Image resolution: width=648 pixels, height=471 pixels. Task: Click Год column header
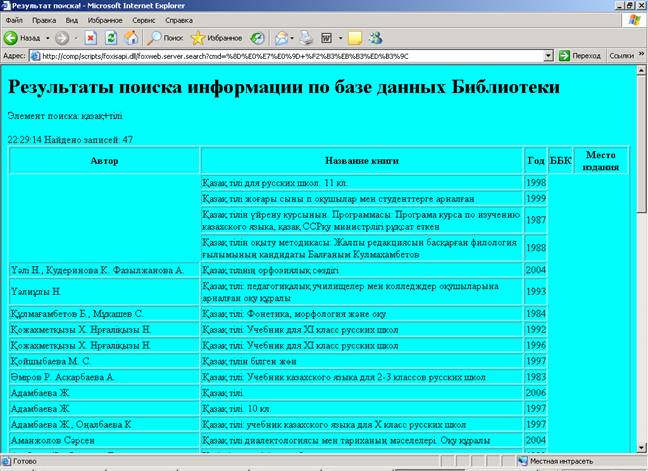click(x=536, y=161)
